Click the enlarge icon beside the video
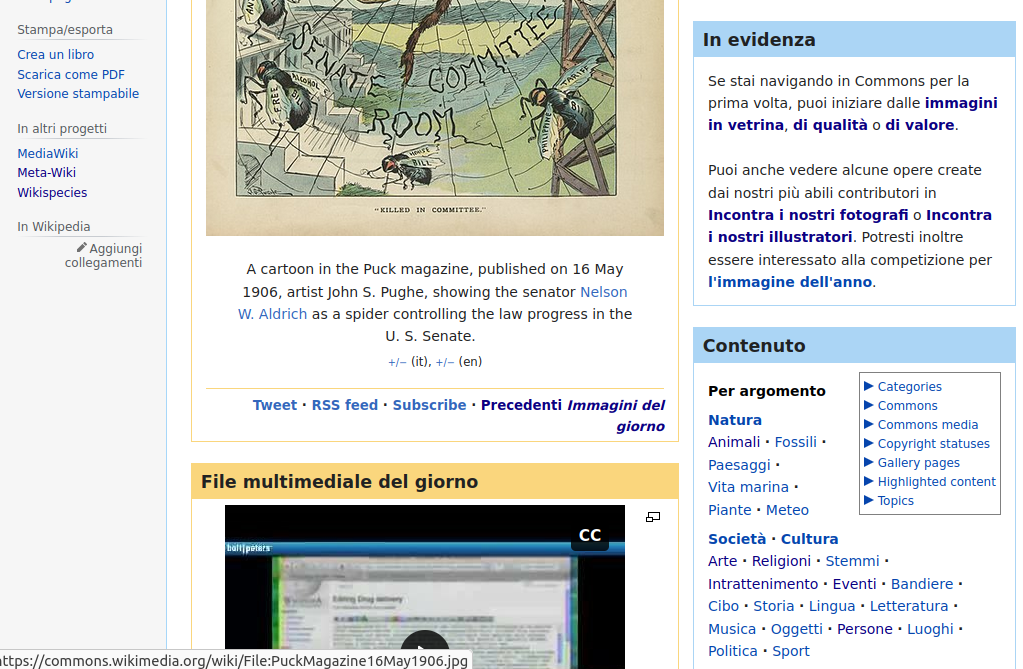The image size is (1023, 669). 653,517
